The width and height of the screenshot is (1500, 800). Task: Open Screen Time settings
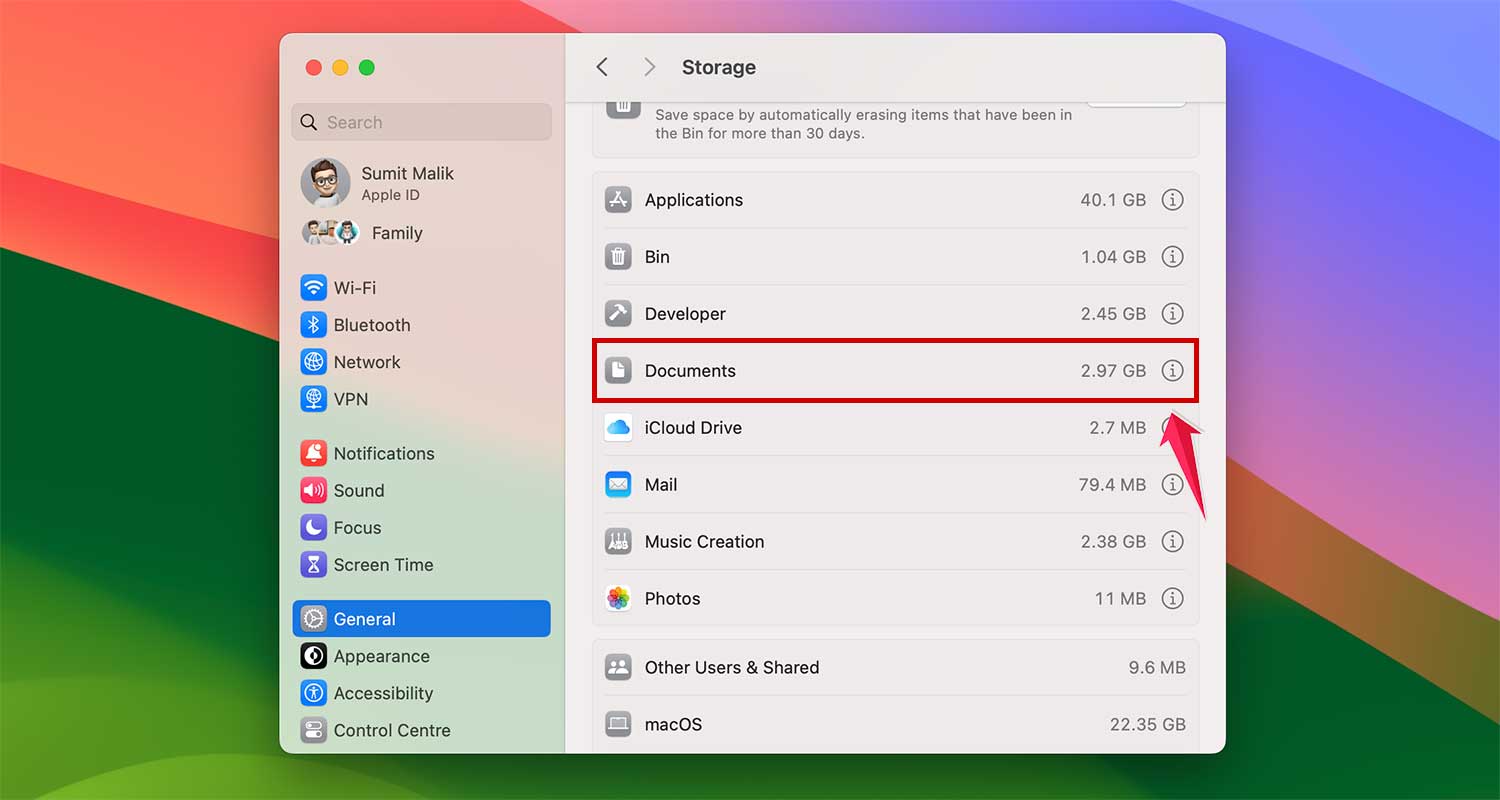[x=383, y=564]
